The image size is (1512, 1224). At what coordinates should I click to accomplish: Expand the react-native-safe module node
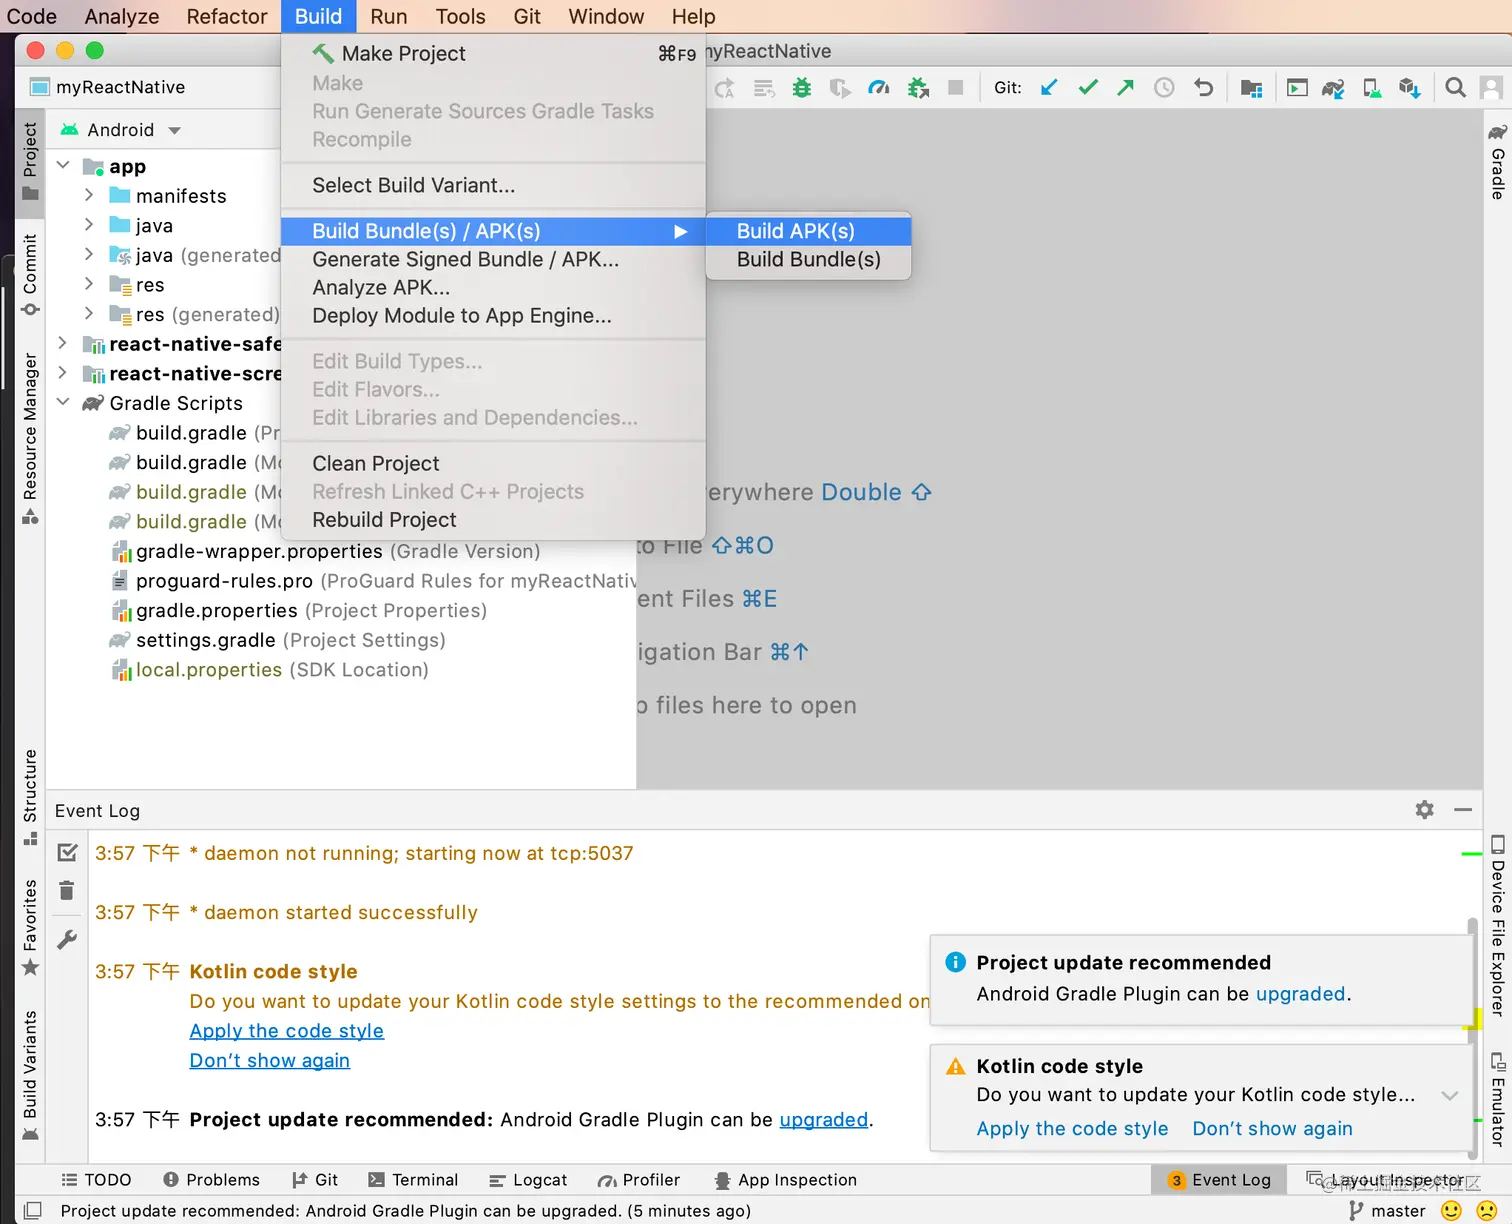point(63,343)
